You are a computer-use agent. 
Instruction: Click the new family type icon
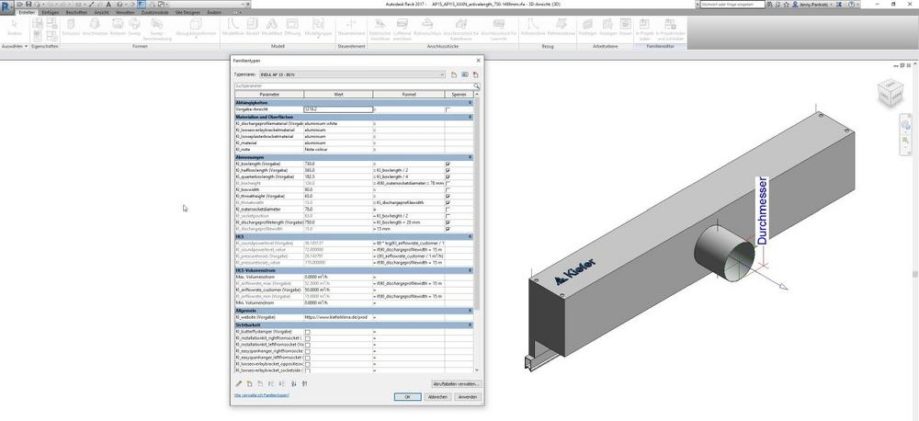453,74
